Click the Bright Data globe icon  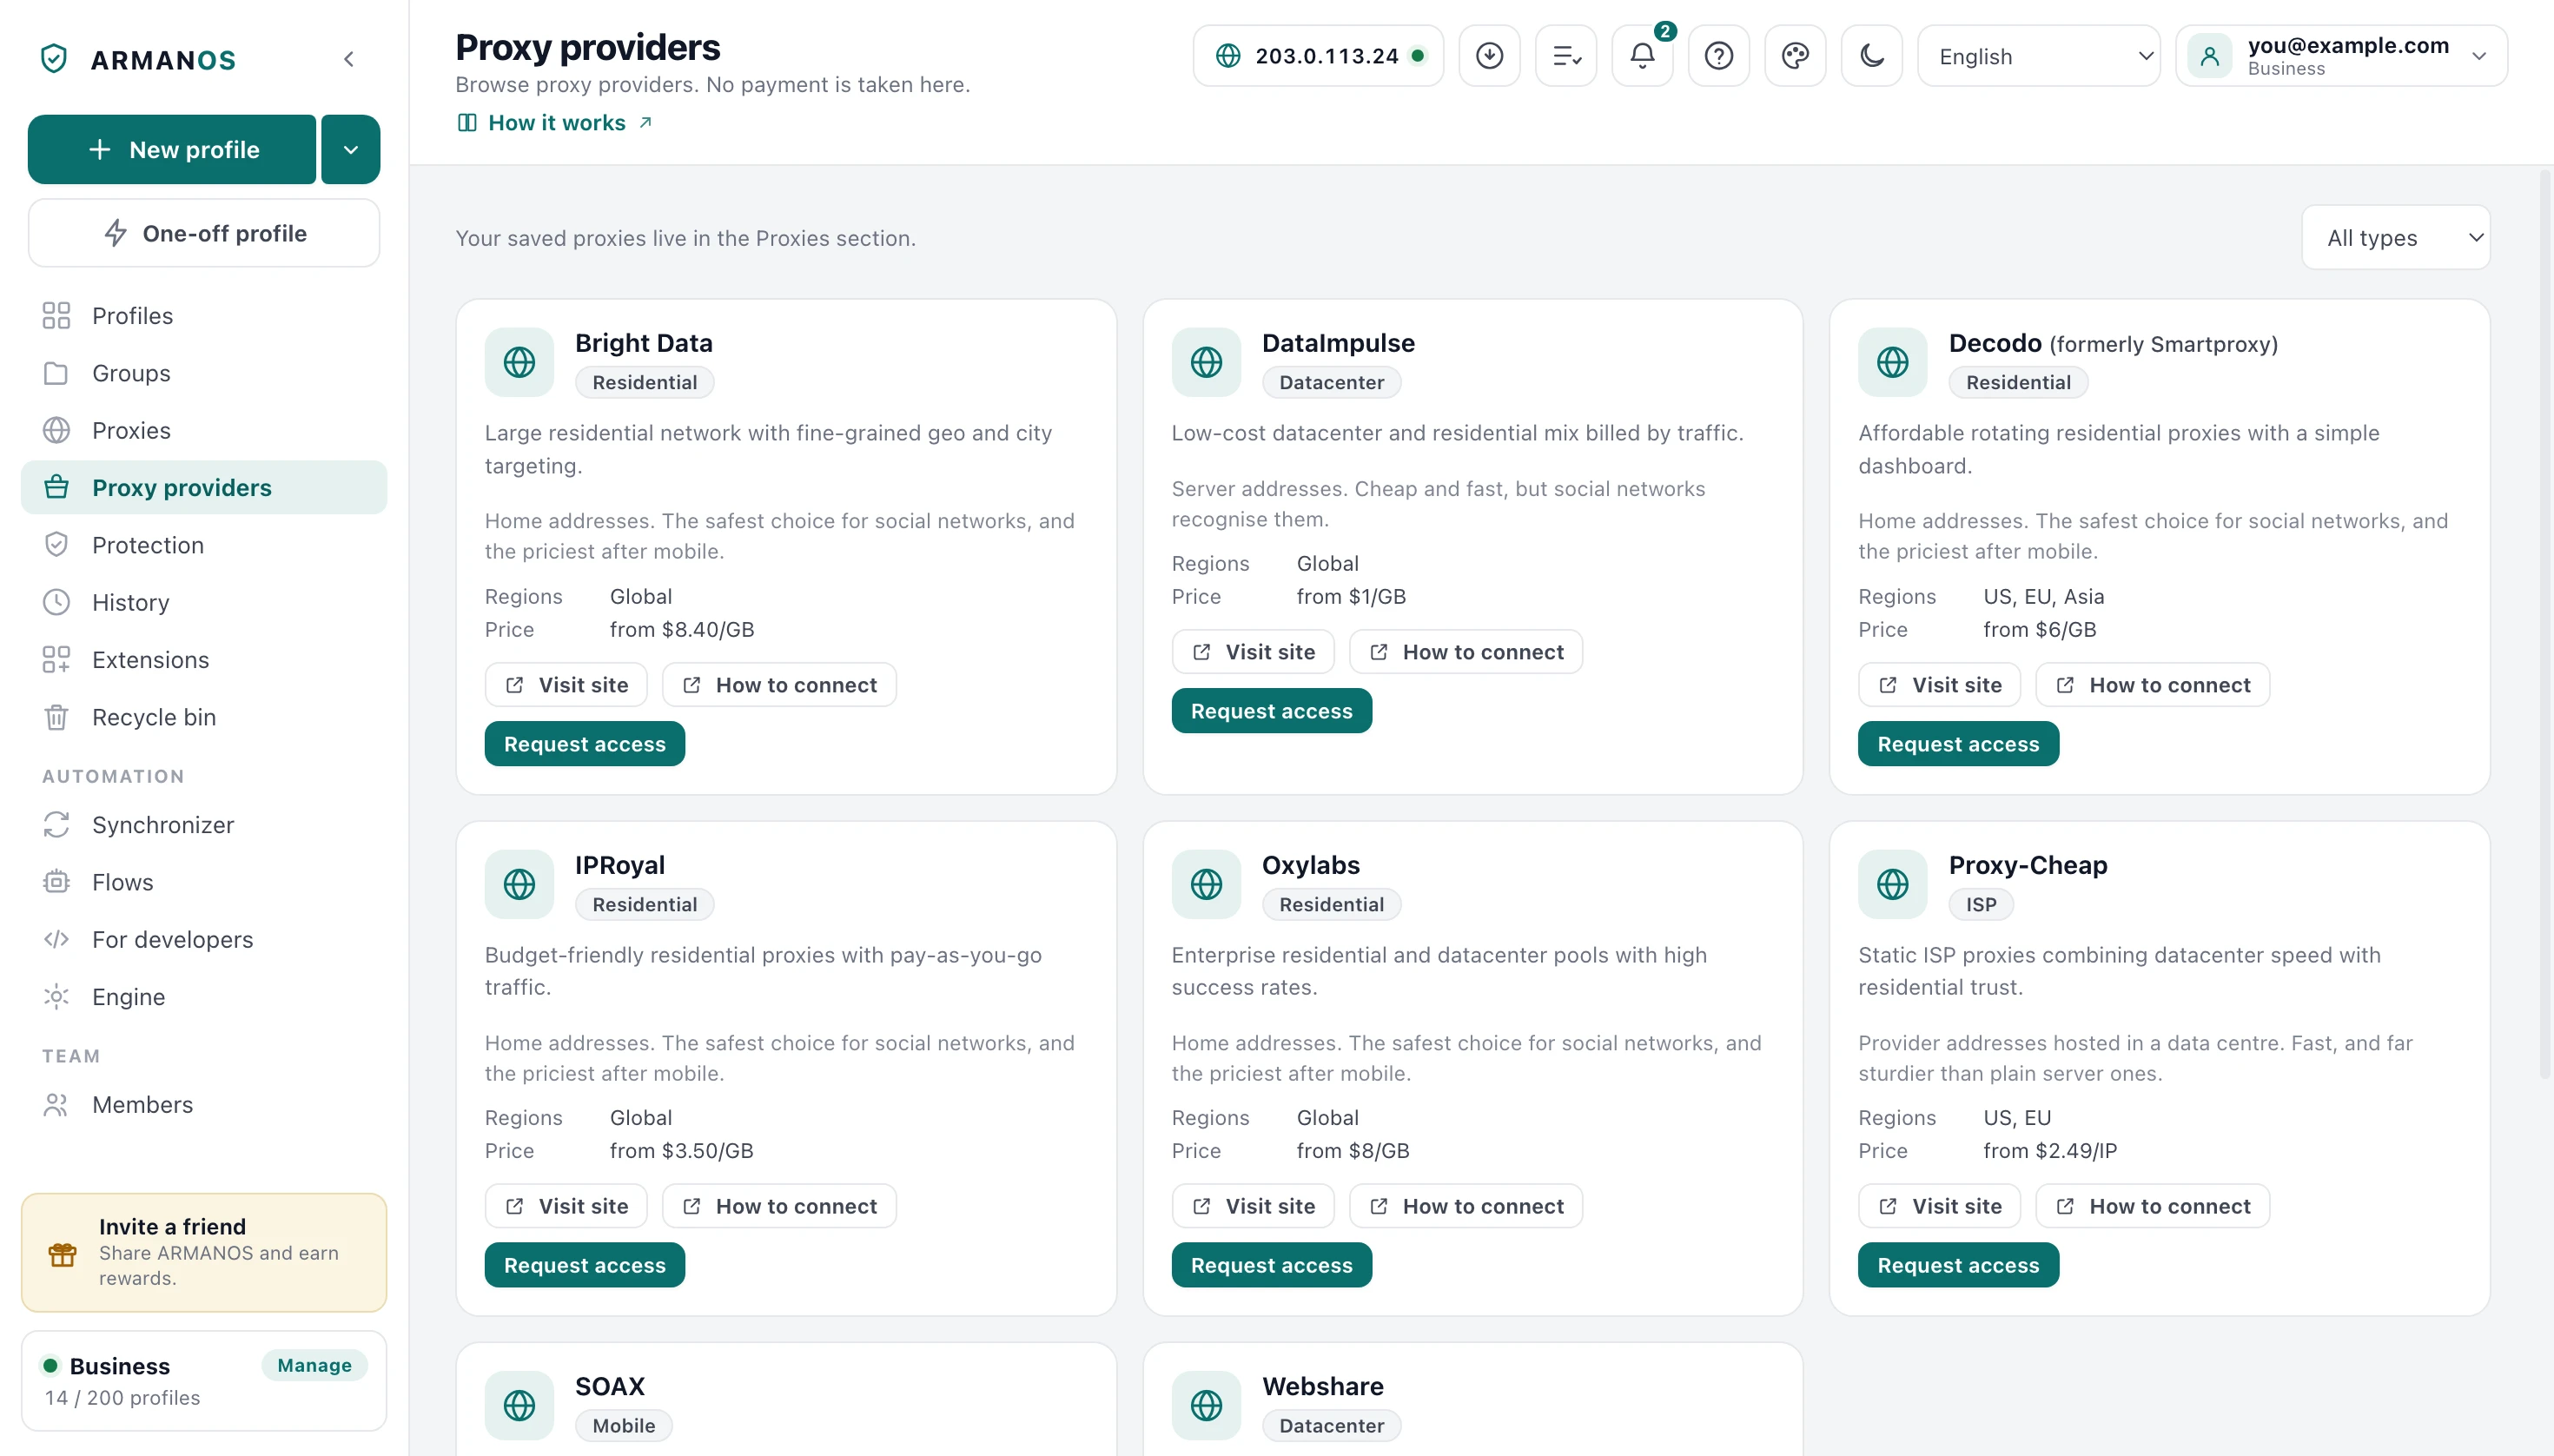(519, 362)
